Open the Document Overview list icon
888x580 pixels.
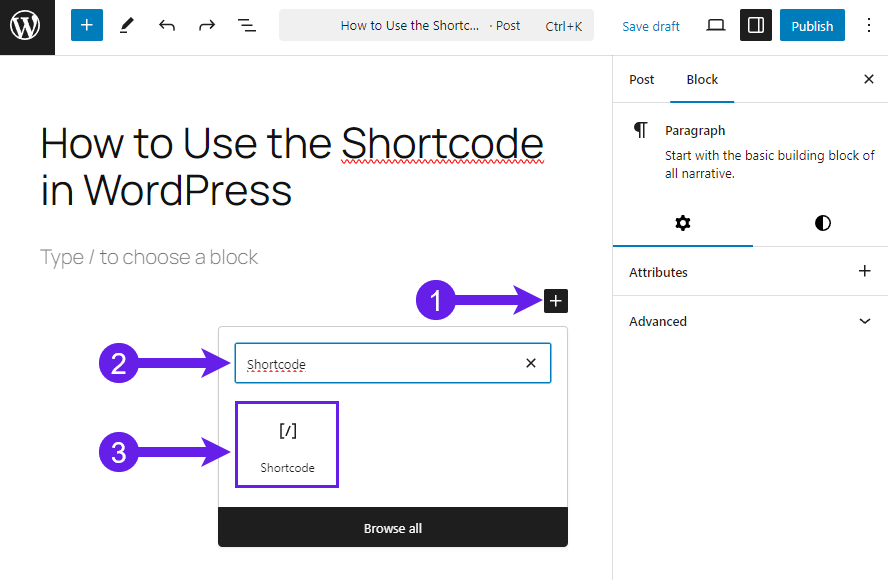click(x=246, y=25)
